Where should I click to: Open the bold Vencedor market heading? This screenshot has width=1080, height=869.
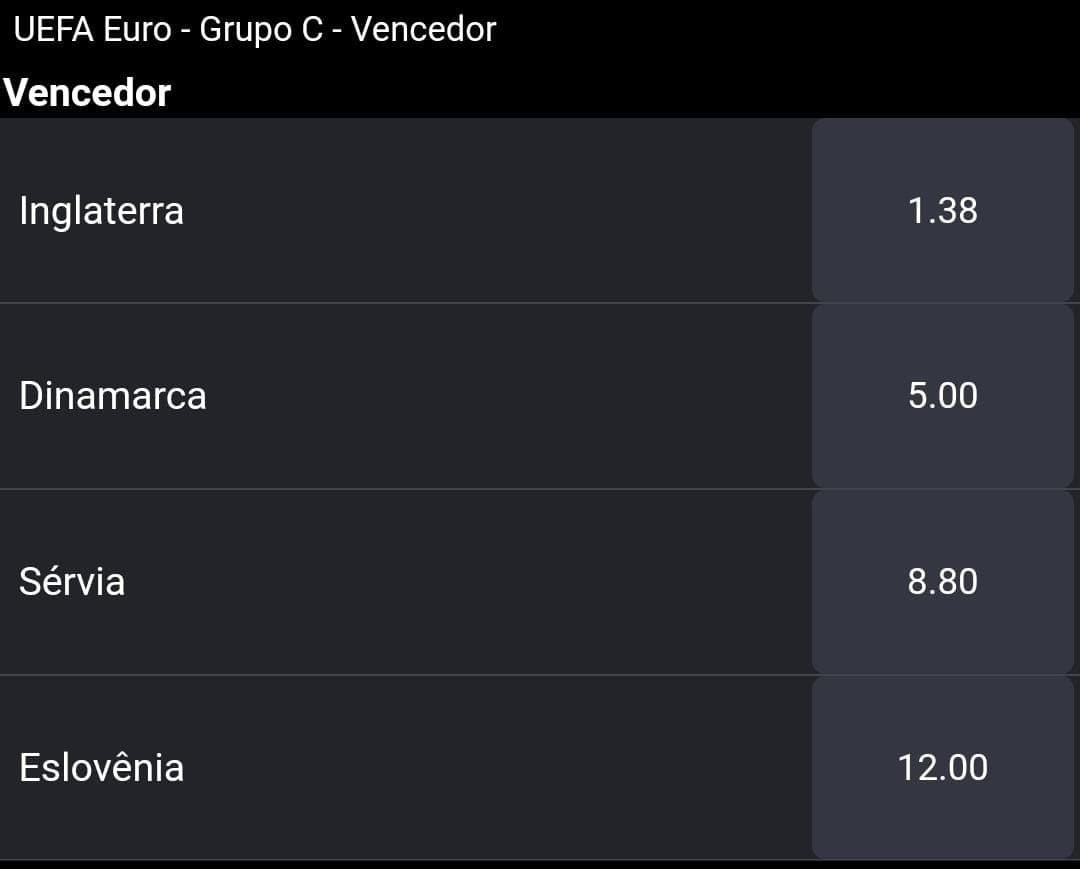[87, 92]
